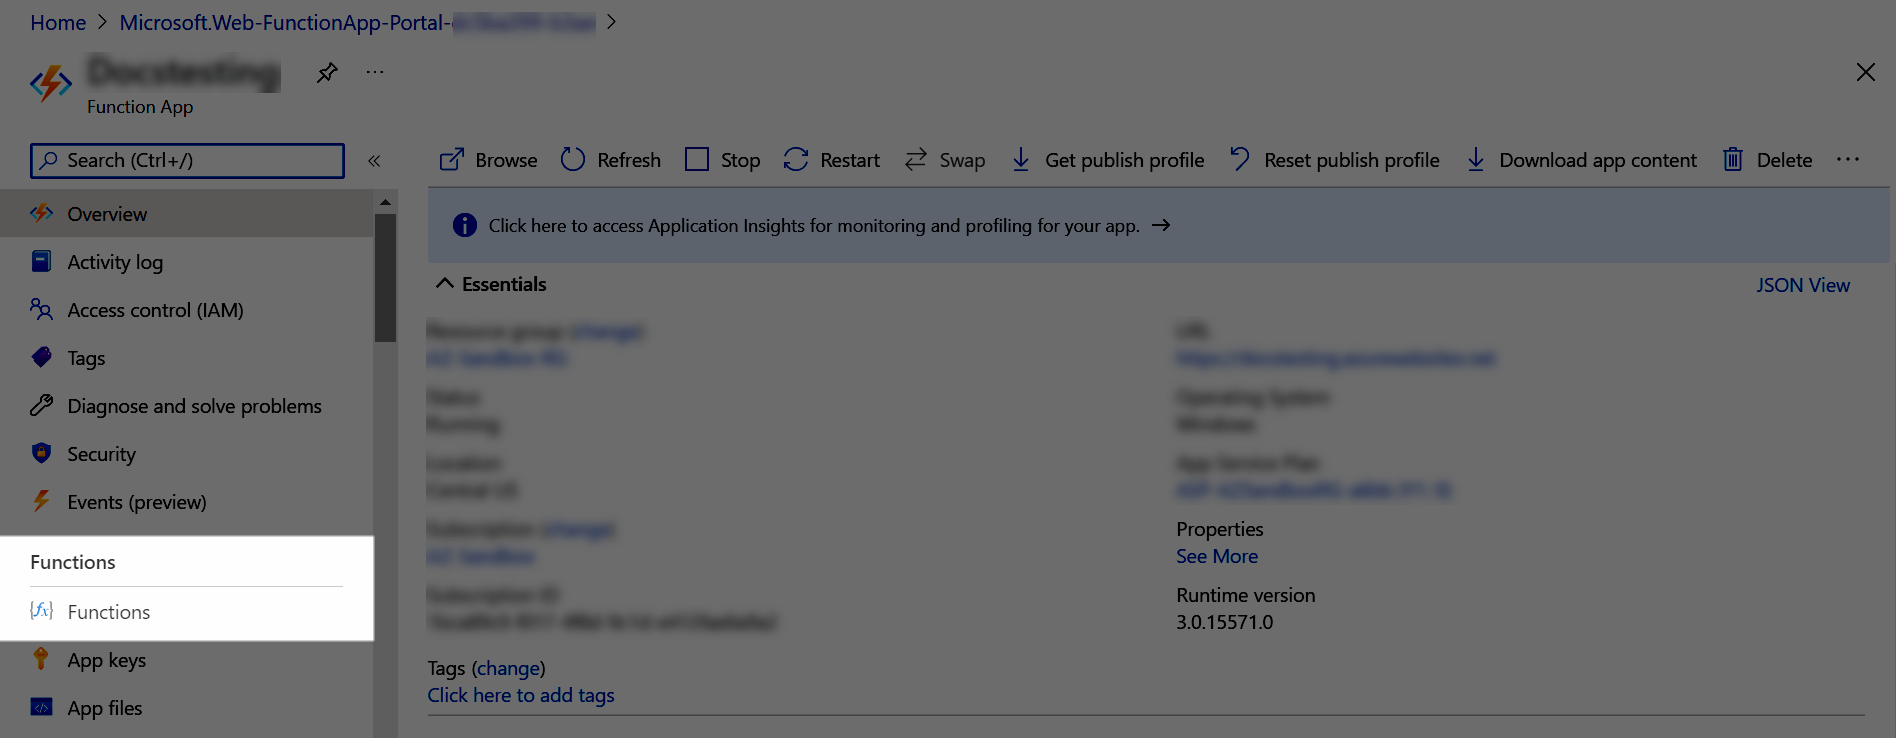Image resolution: width=1896 pixels, height=738 pixels.
Task: Click the Diagnose wrench icon
Action: (41, 405)
